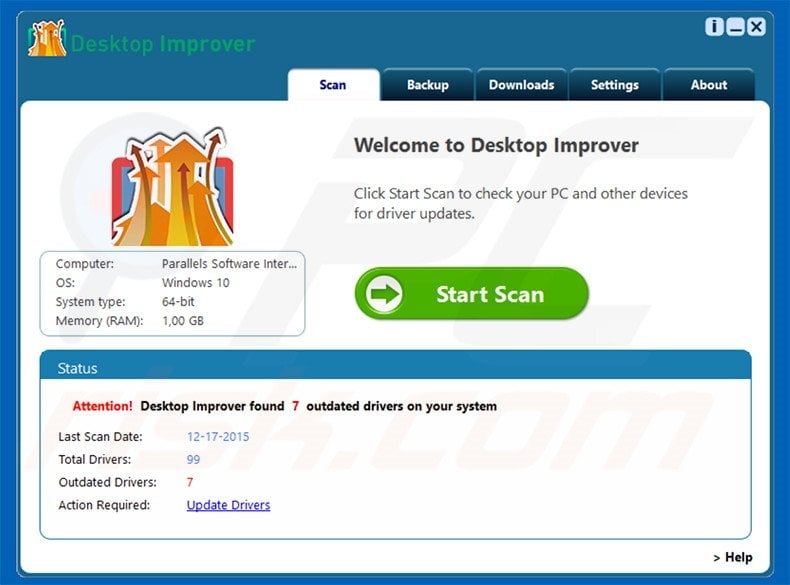This screenshot has height=585, width=790.
Task: Click the Action Required label
Action: point(104,505)
